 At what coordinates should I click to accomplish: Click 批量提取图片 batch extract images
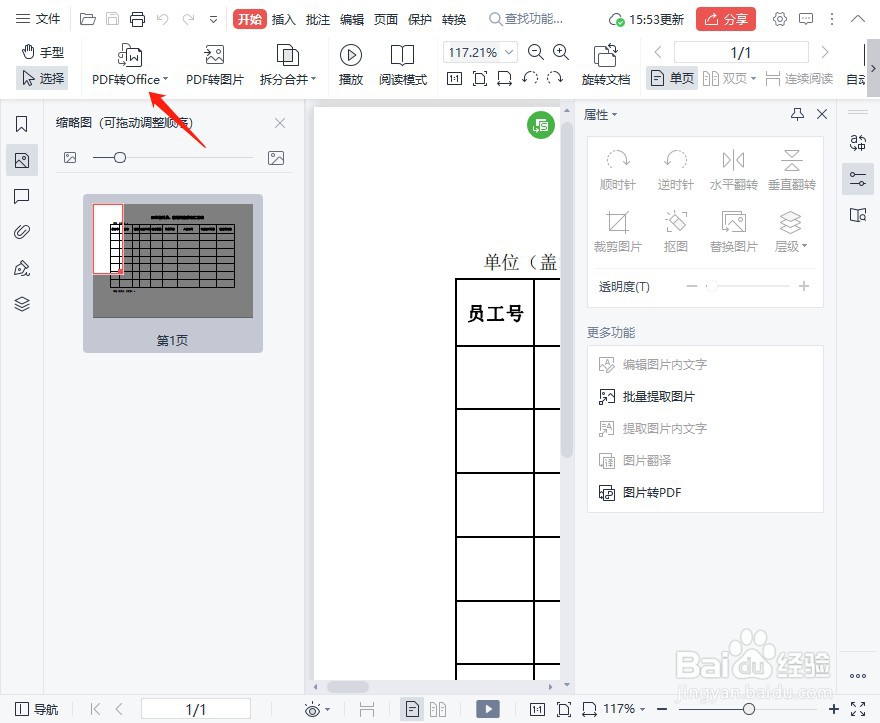click(x=647, y=397)
